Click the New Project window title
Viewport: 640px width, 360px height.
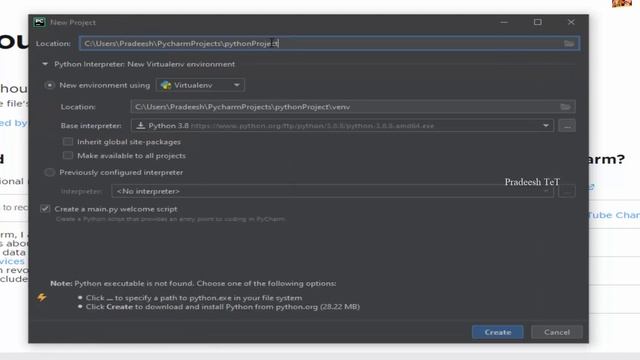[73, 22]
